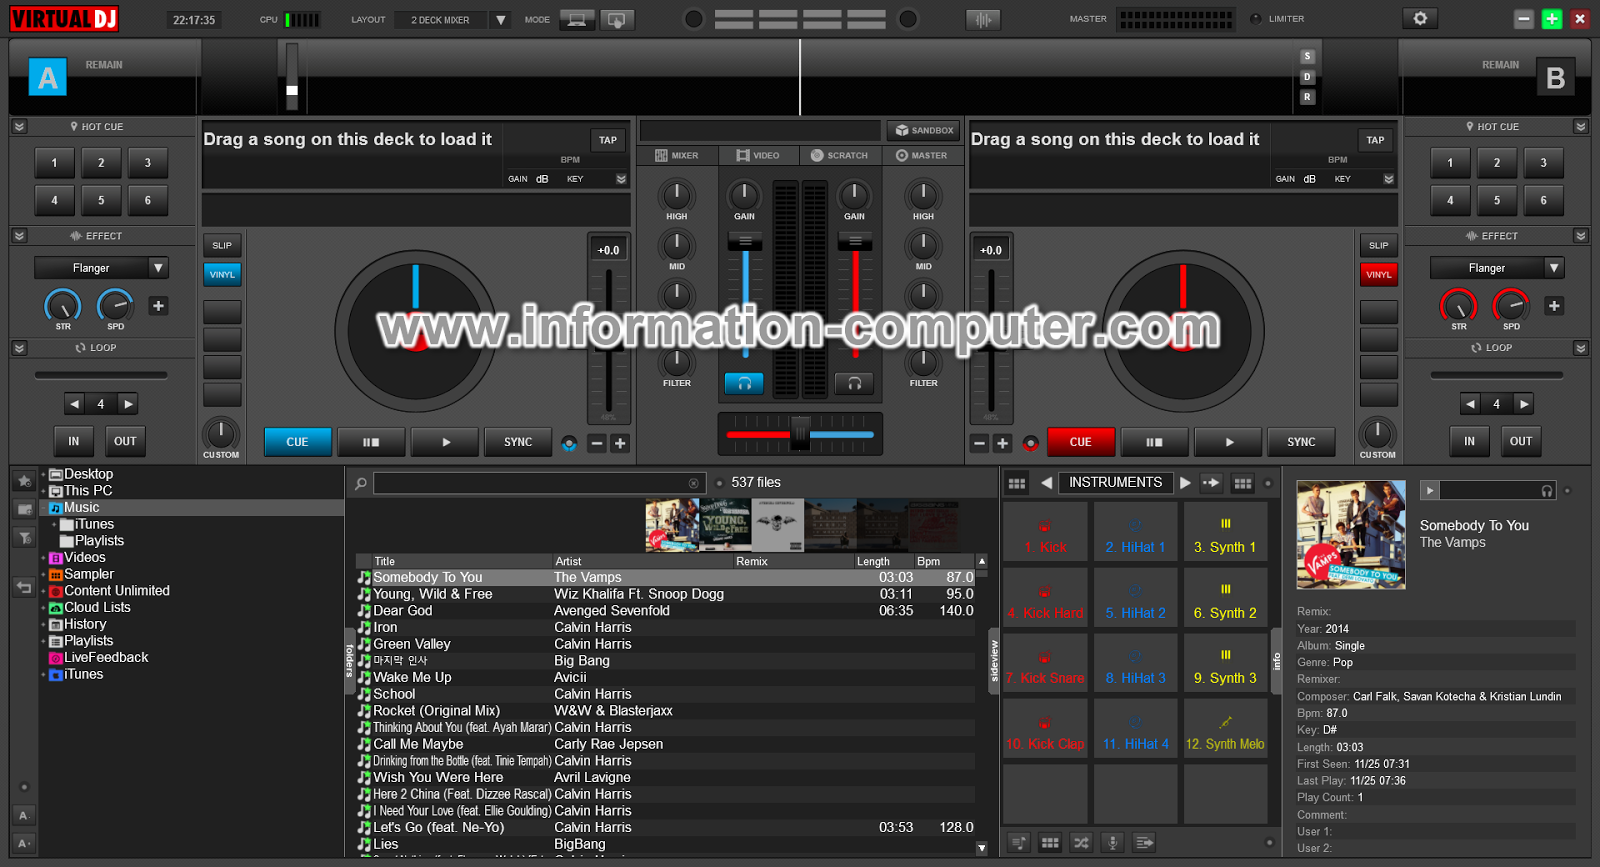Viewport: 1600px width, 867px height.
Task: Click the filter folder icon in the sidebar
Action: 25,538
